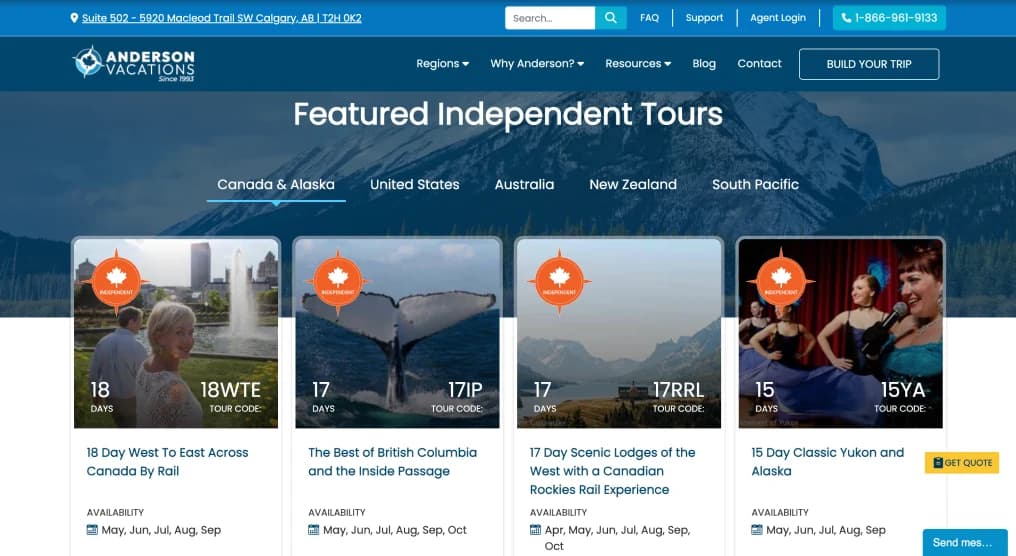
Task: Expand the Resources dropdown menu
Action: (x=638, y=64)
